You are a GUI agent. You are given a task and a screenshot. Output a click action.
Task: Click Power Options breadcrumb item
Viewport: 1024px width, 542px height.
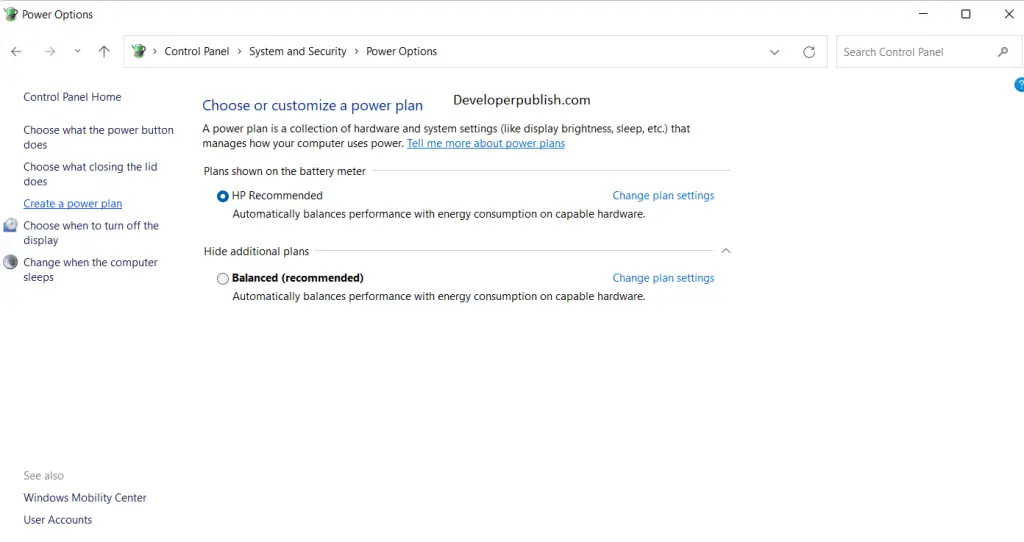(x=402, y=52)
